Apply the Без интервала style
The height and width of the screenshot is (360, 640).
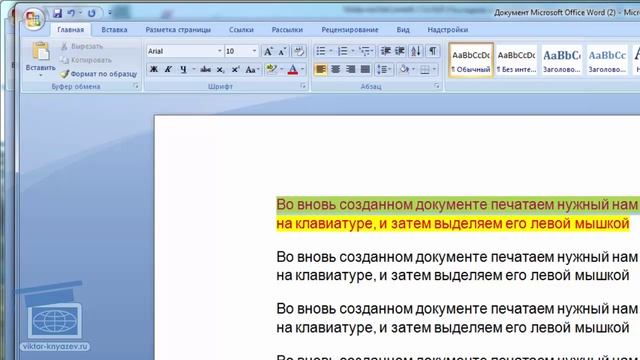[516, 60]
